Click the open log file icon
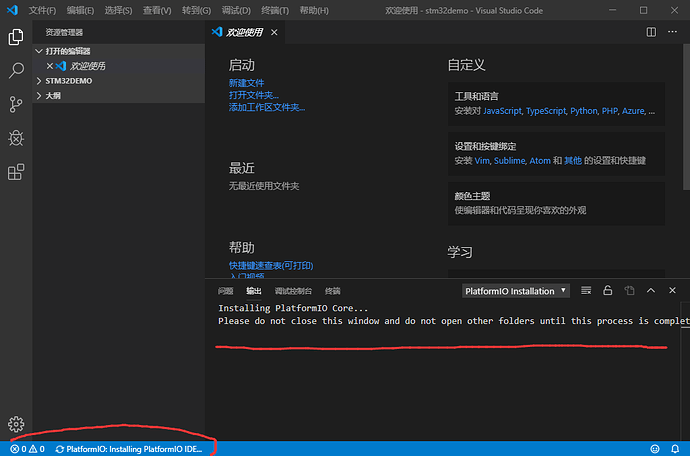This screenshot has height=456, width=690. [x=629, y=291]
